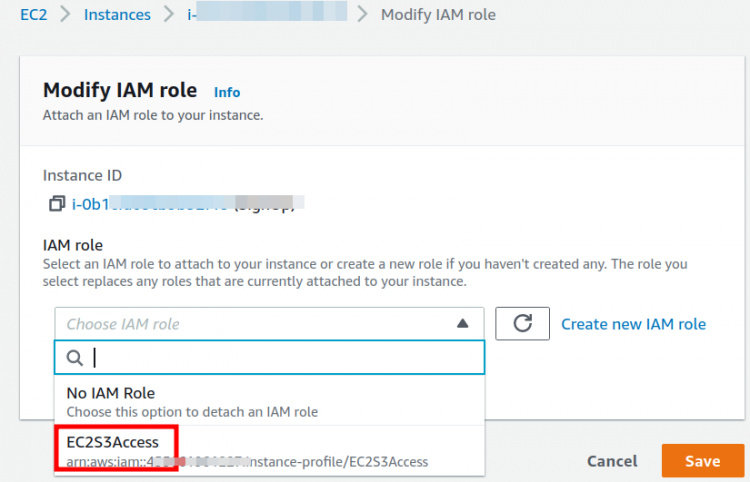Click the Modify IAM role panel heading

(120, 90)
